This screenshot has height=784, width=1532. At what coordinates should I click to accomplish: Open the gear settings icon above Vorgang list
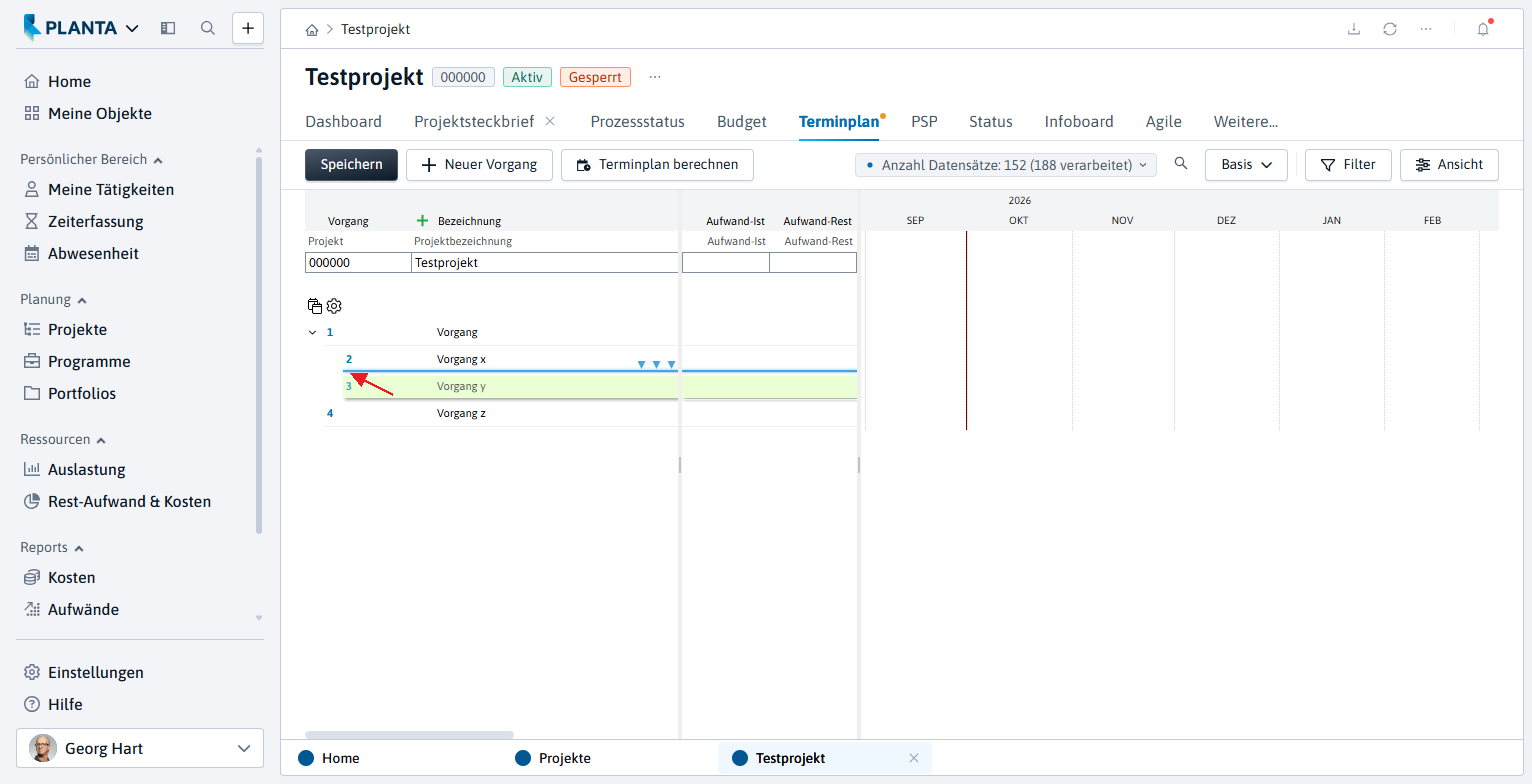point(334,305)
